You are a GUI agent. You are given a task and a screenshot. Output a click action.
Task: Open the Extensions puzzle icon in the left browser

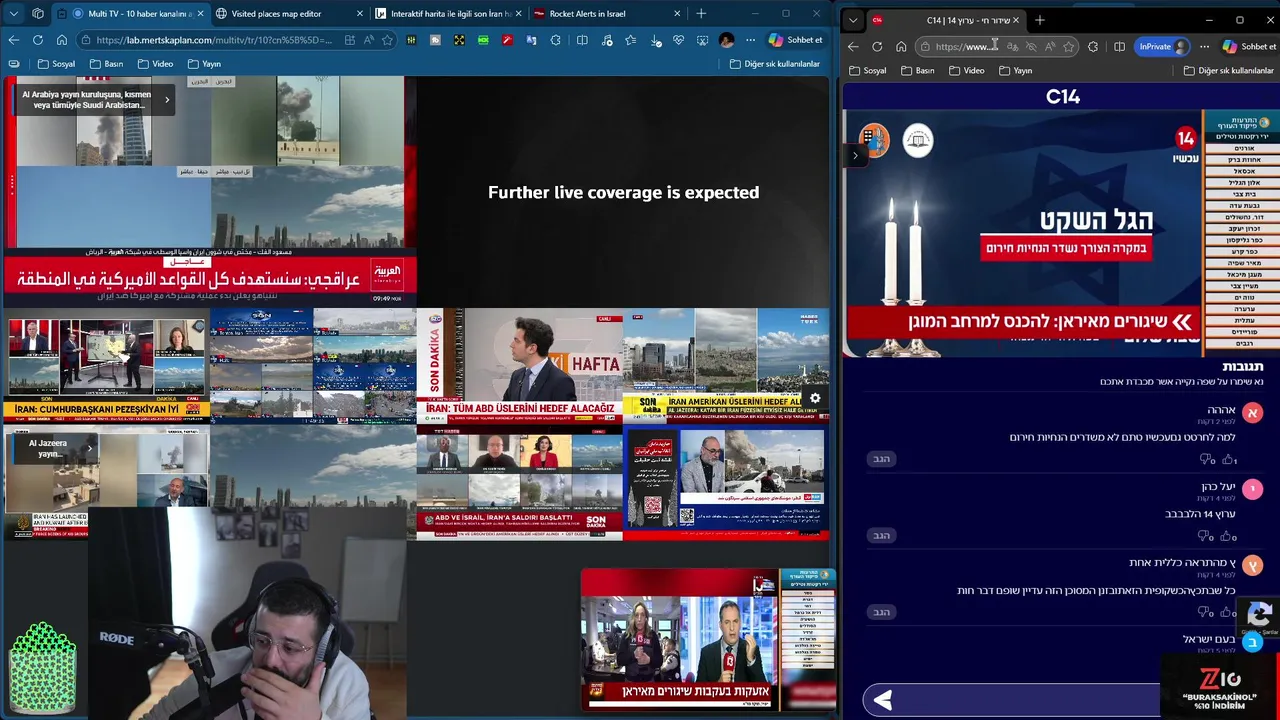(x=556, y=40)
